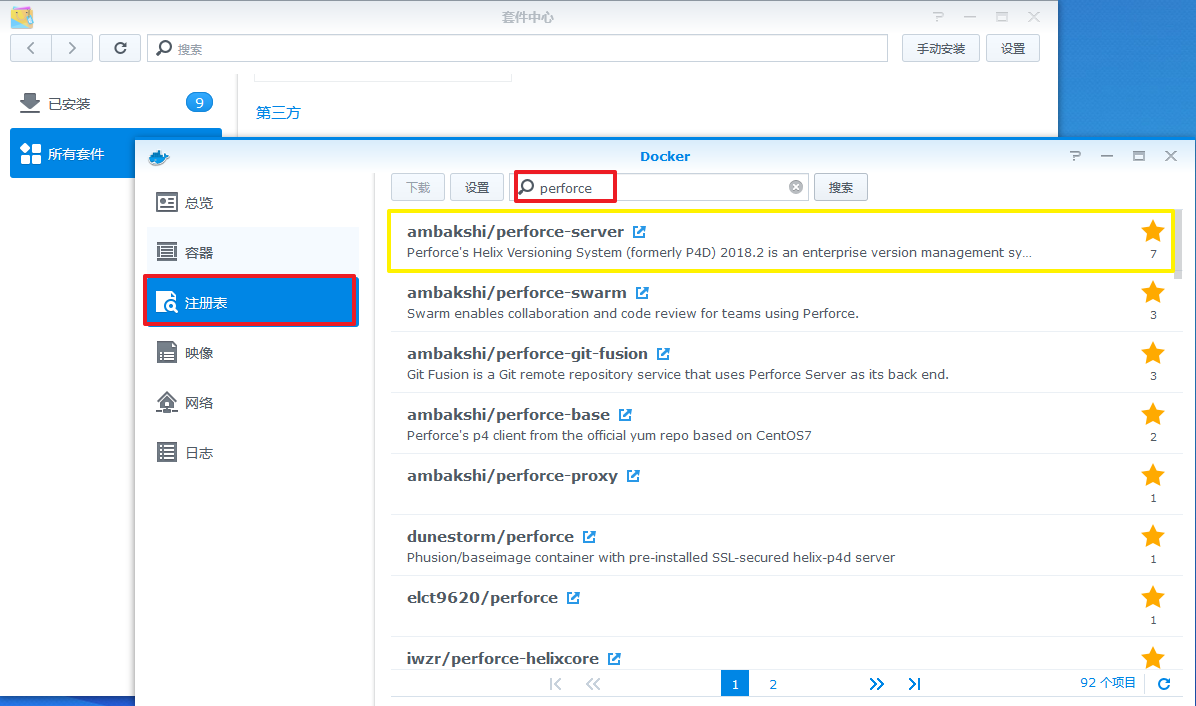This screenshot has width=1196, height=706.
Task: Click star icon of dunestorm/perforce
Action: click(x=1153, y=536)
